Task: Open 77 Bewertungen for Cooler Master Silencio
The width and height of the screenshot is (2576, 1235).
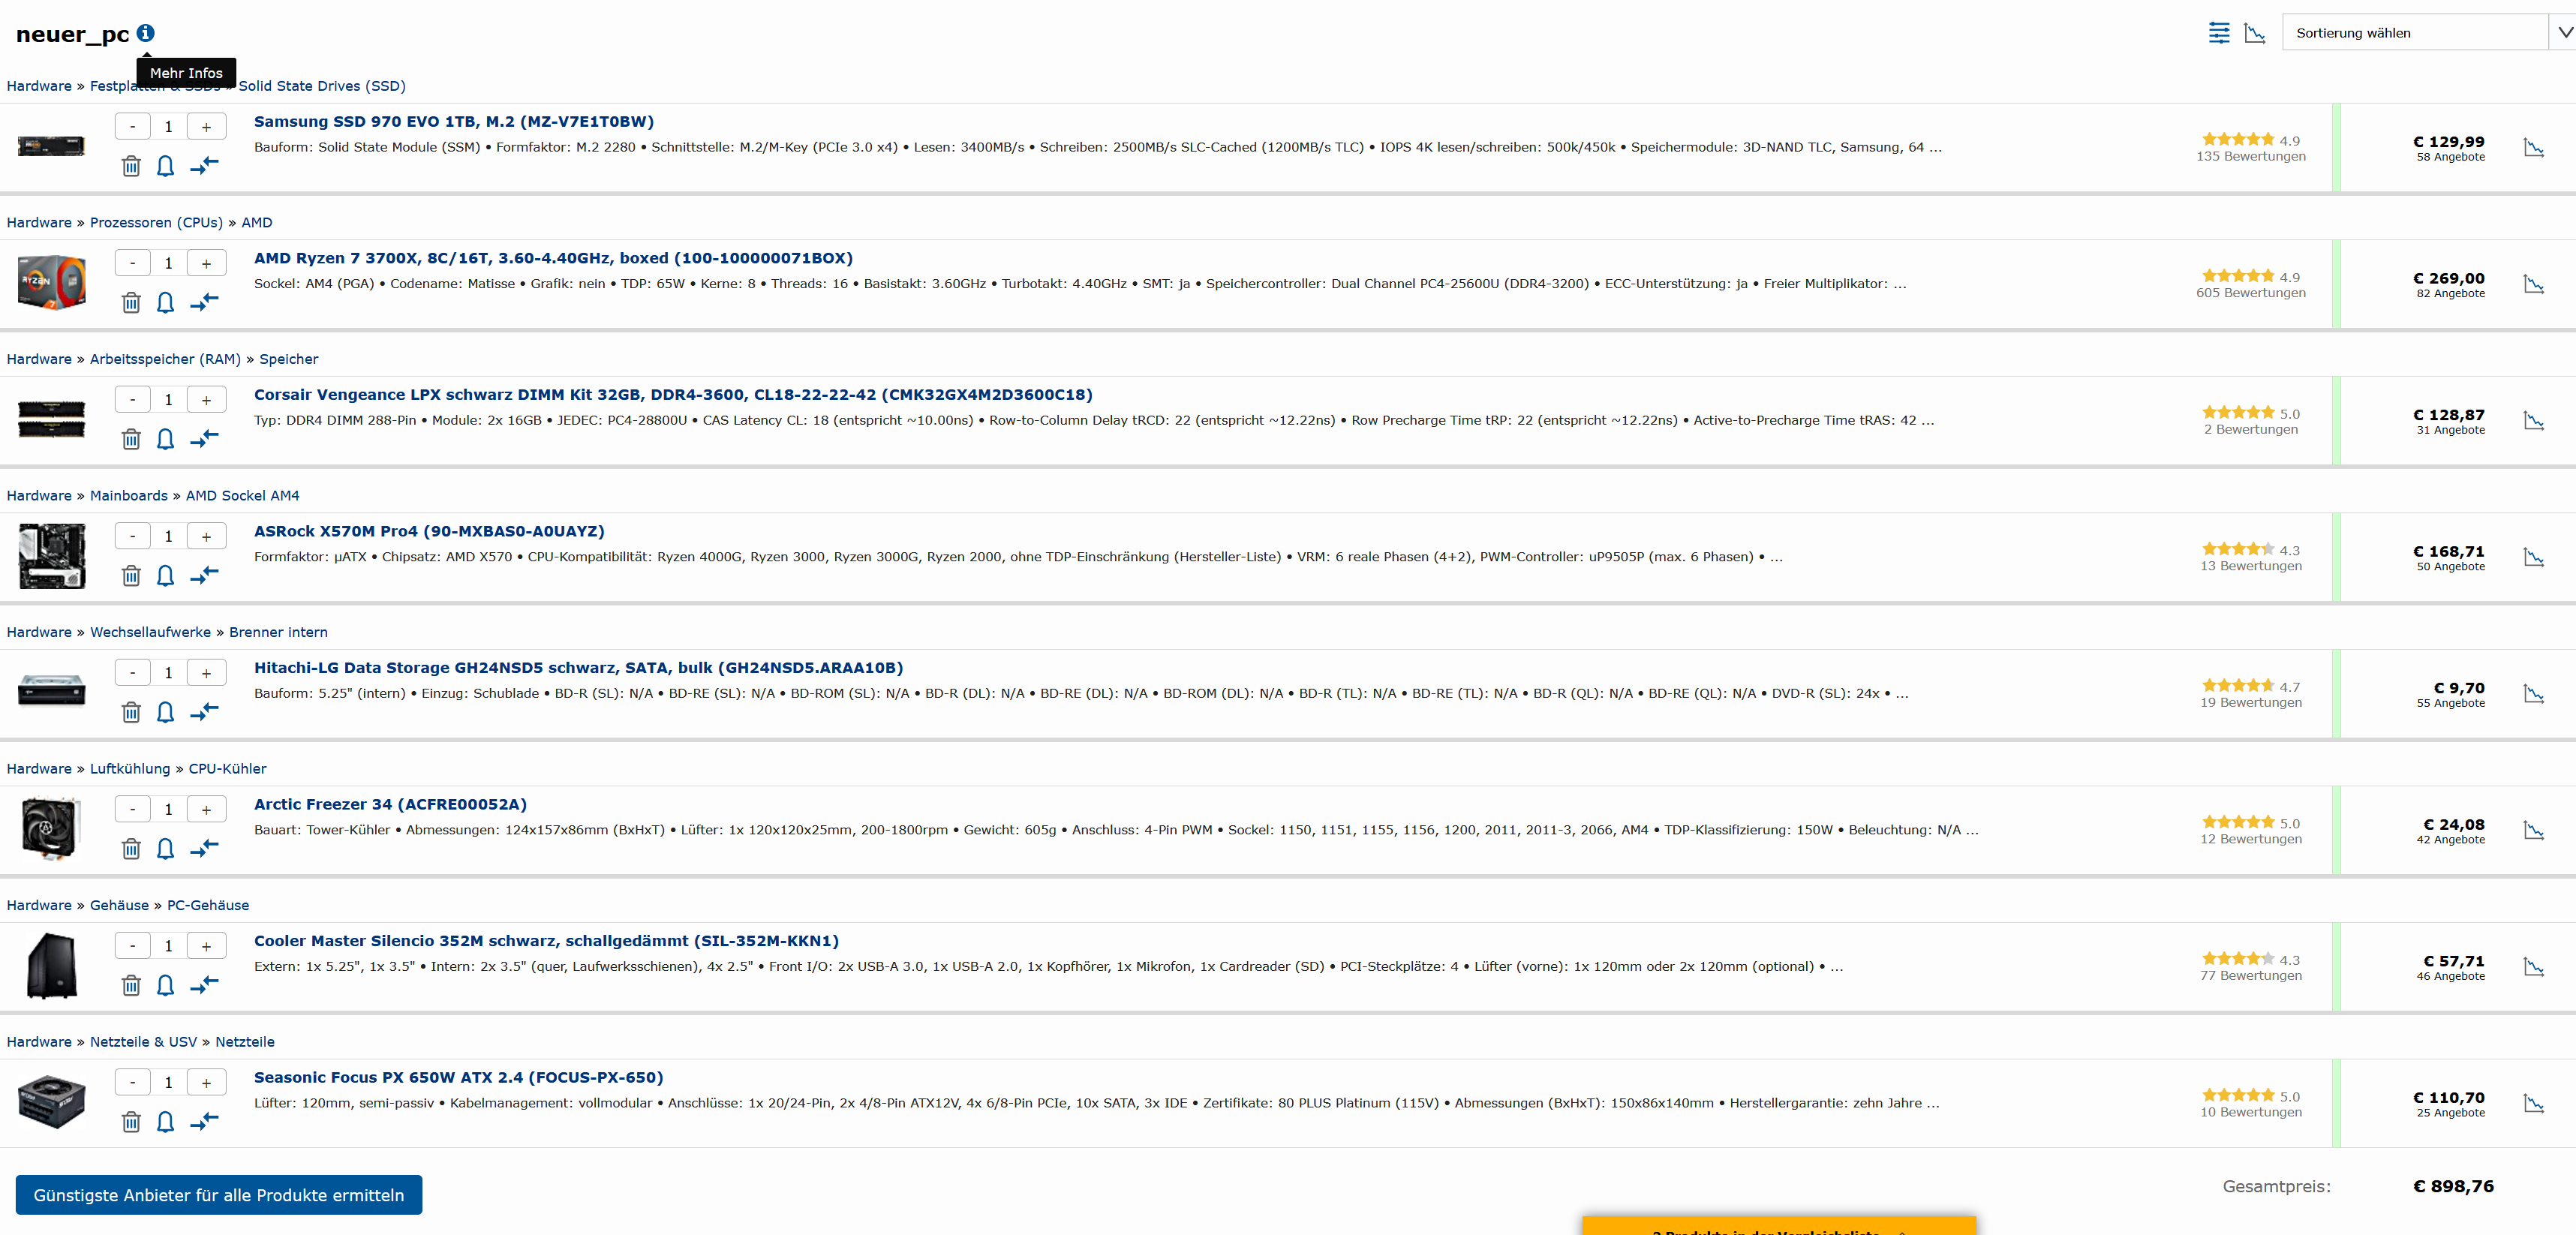Action: point(2250,976)
